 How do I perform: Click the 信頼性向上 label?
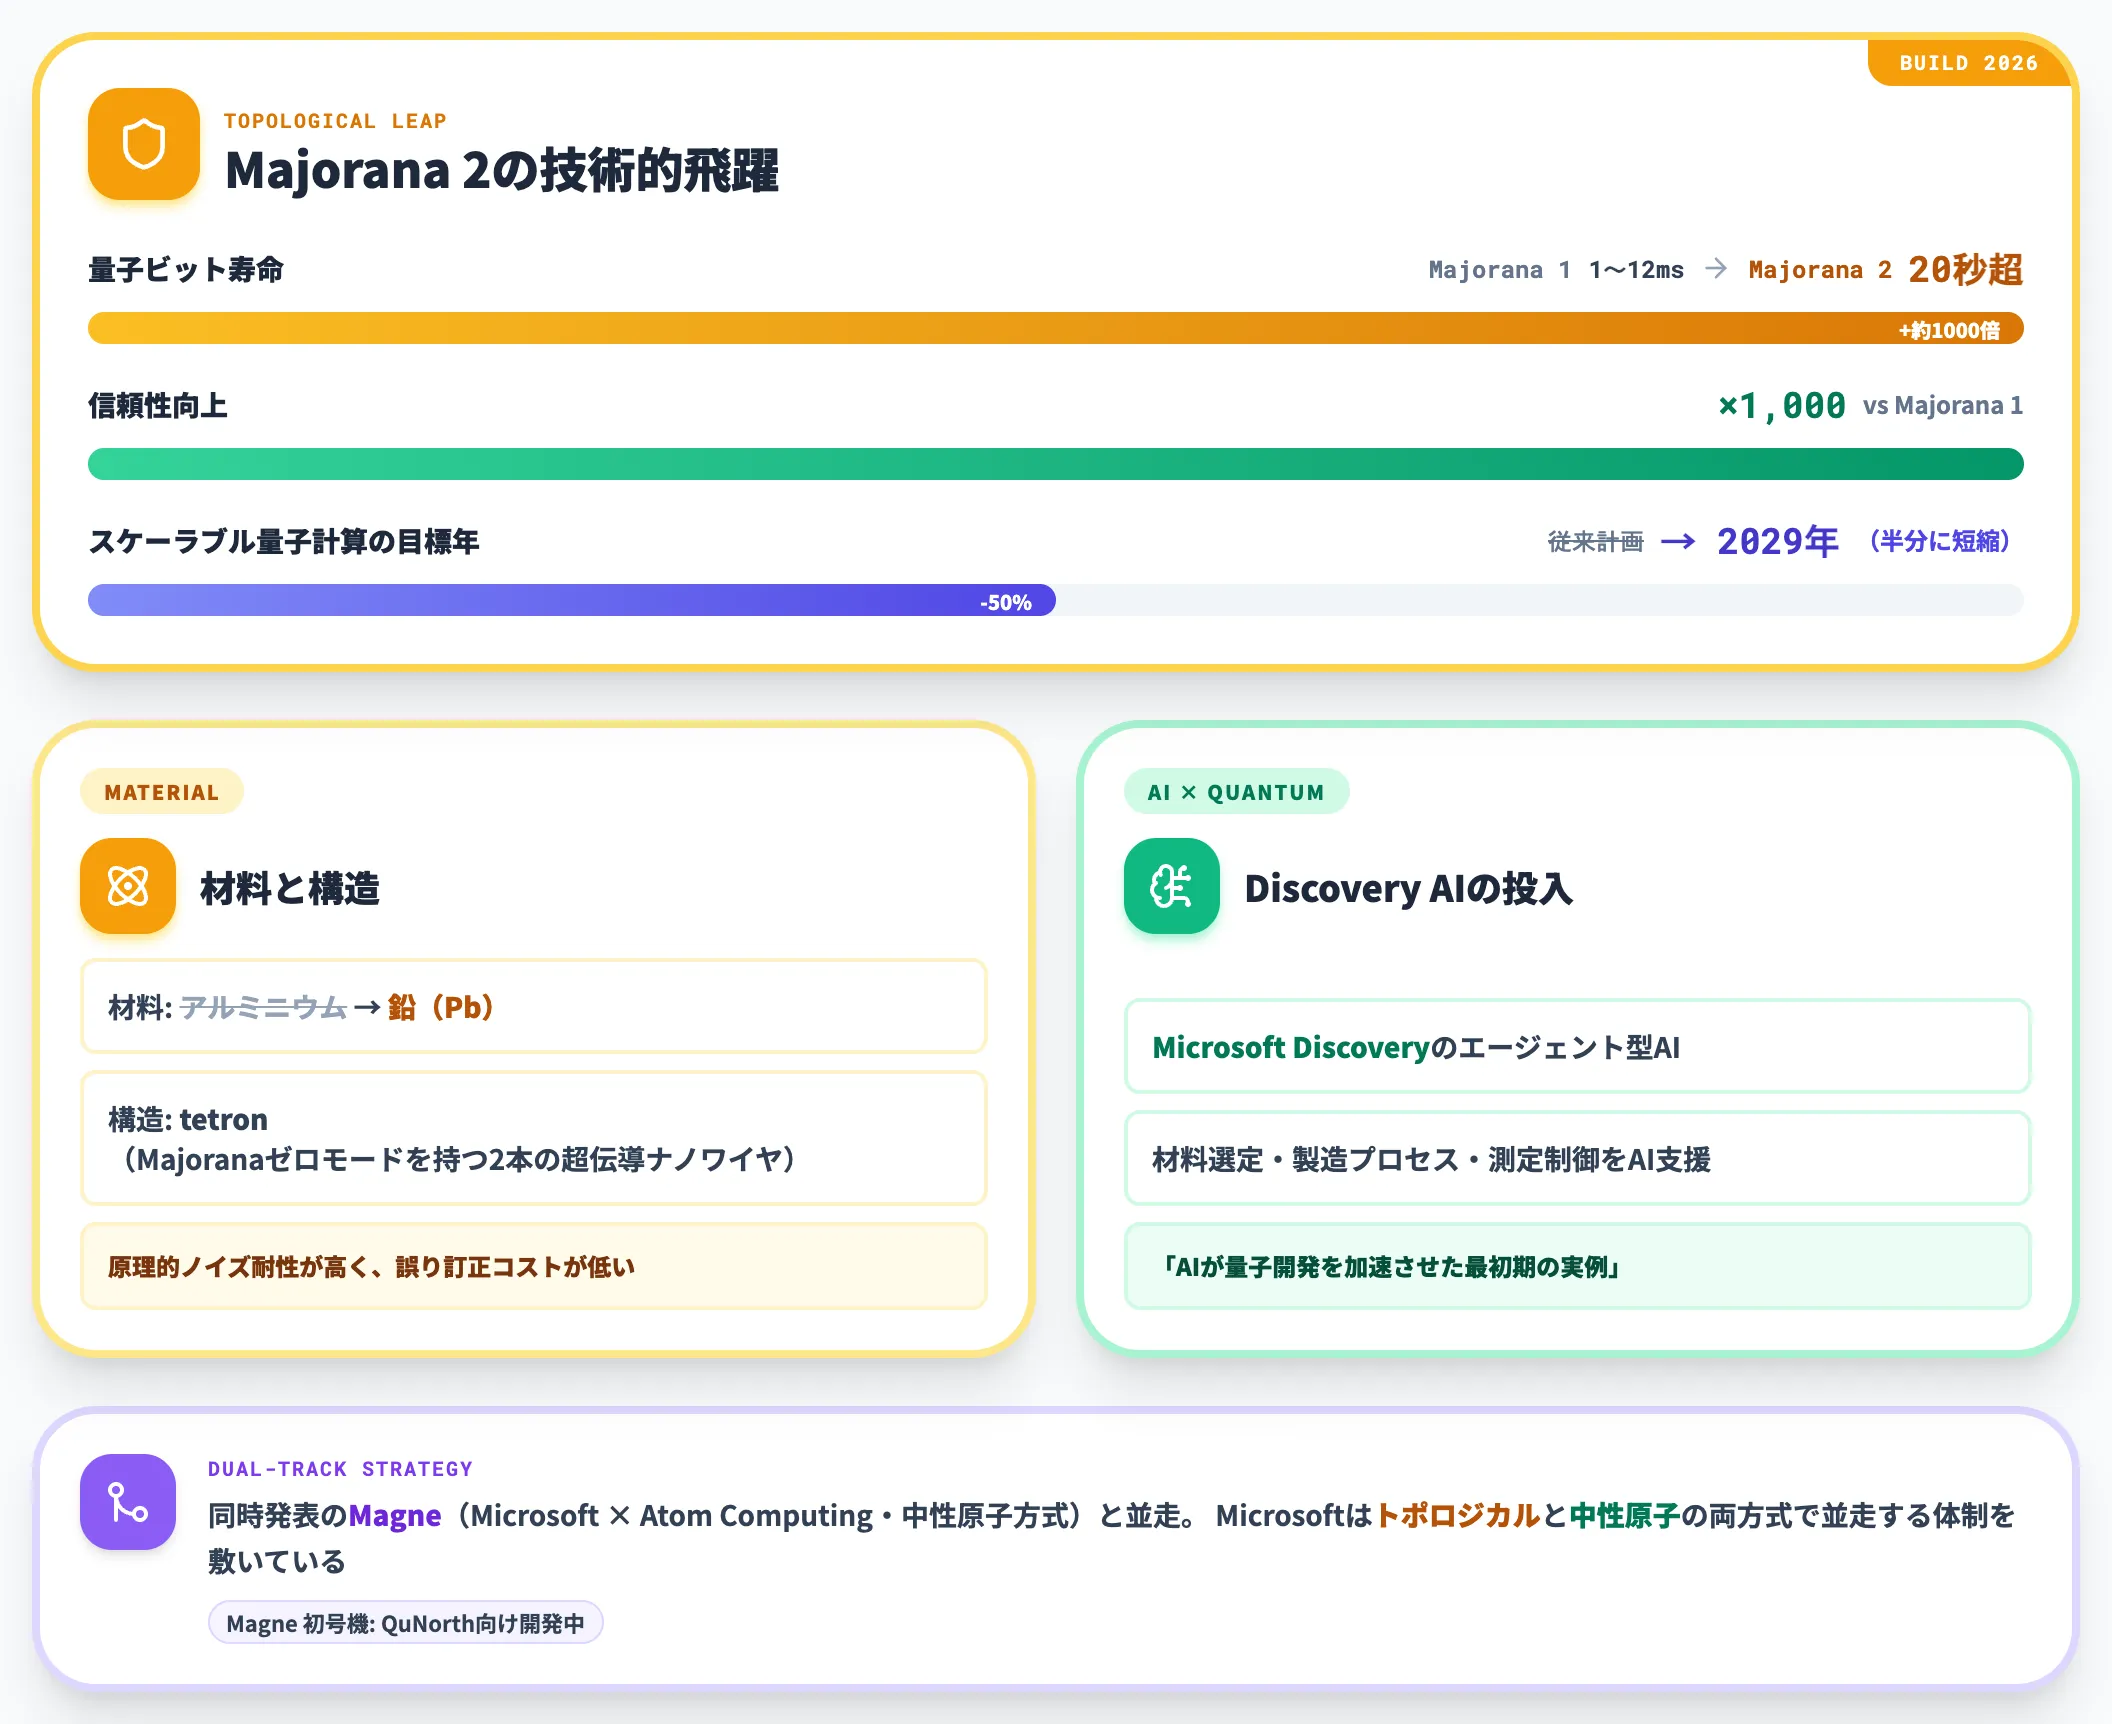pos(158,405)
